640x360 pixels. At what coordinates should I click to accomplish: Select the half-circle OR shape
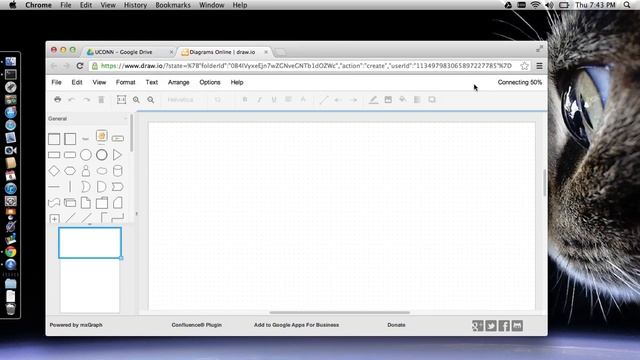[102, 187]
